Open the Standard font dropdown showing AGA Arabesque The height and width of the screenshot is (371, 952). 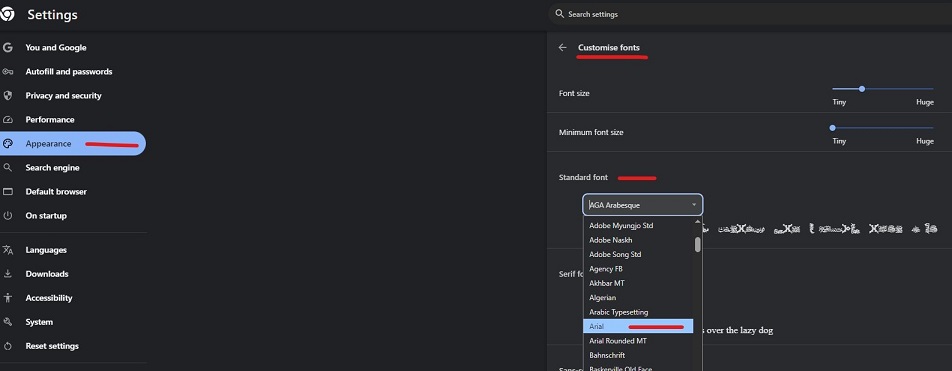(643, 205)
